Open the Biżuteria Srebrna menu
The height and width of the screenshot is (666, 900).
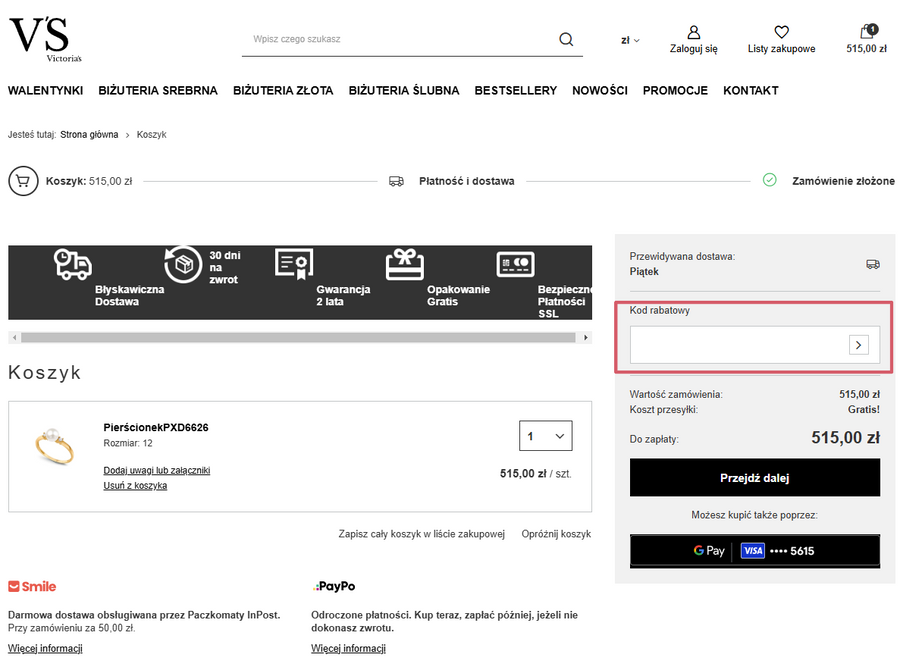point(157,91)
